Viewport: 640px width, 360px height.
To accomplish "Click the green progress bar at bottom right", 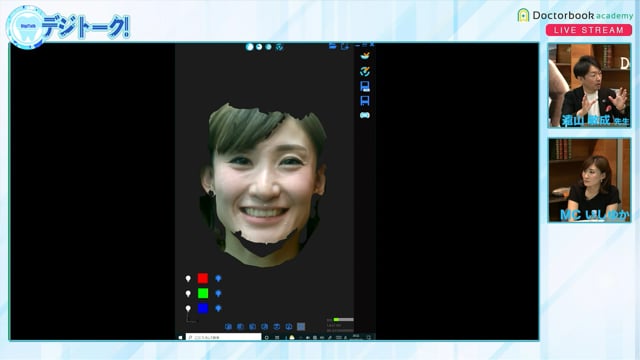I will click(343, 320).
